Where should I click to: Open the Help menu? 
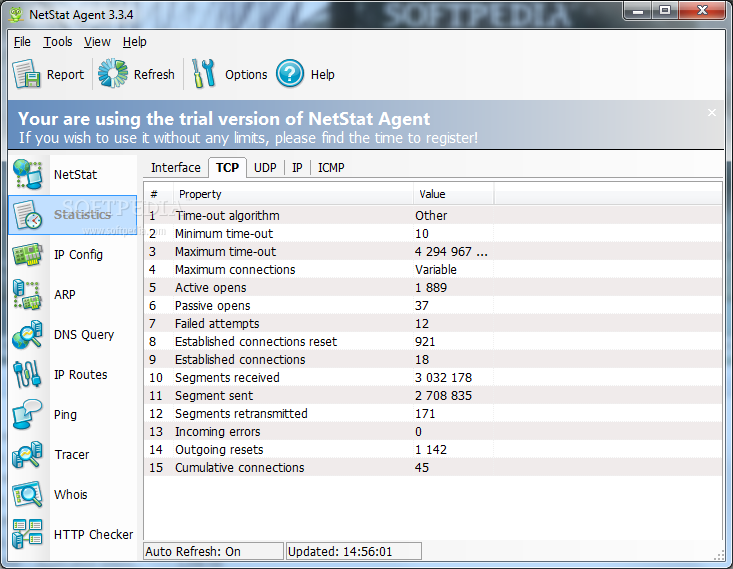[135, 42]
